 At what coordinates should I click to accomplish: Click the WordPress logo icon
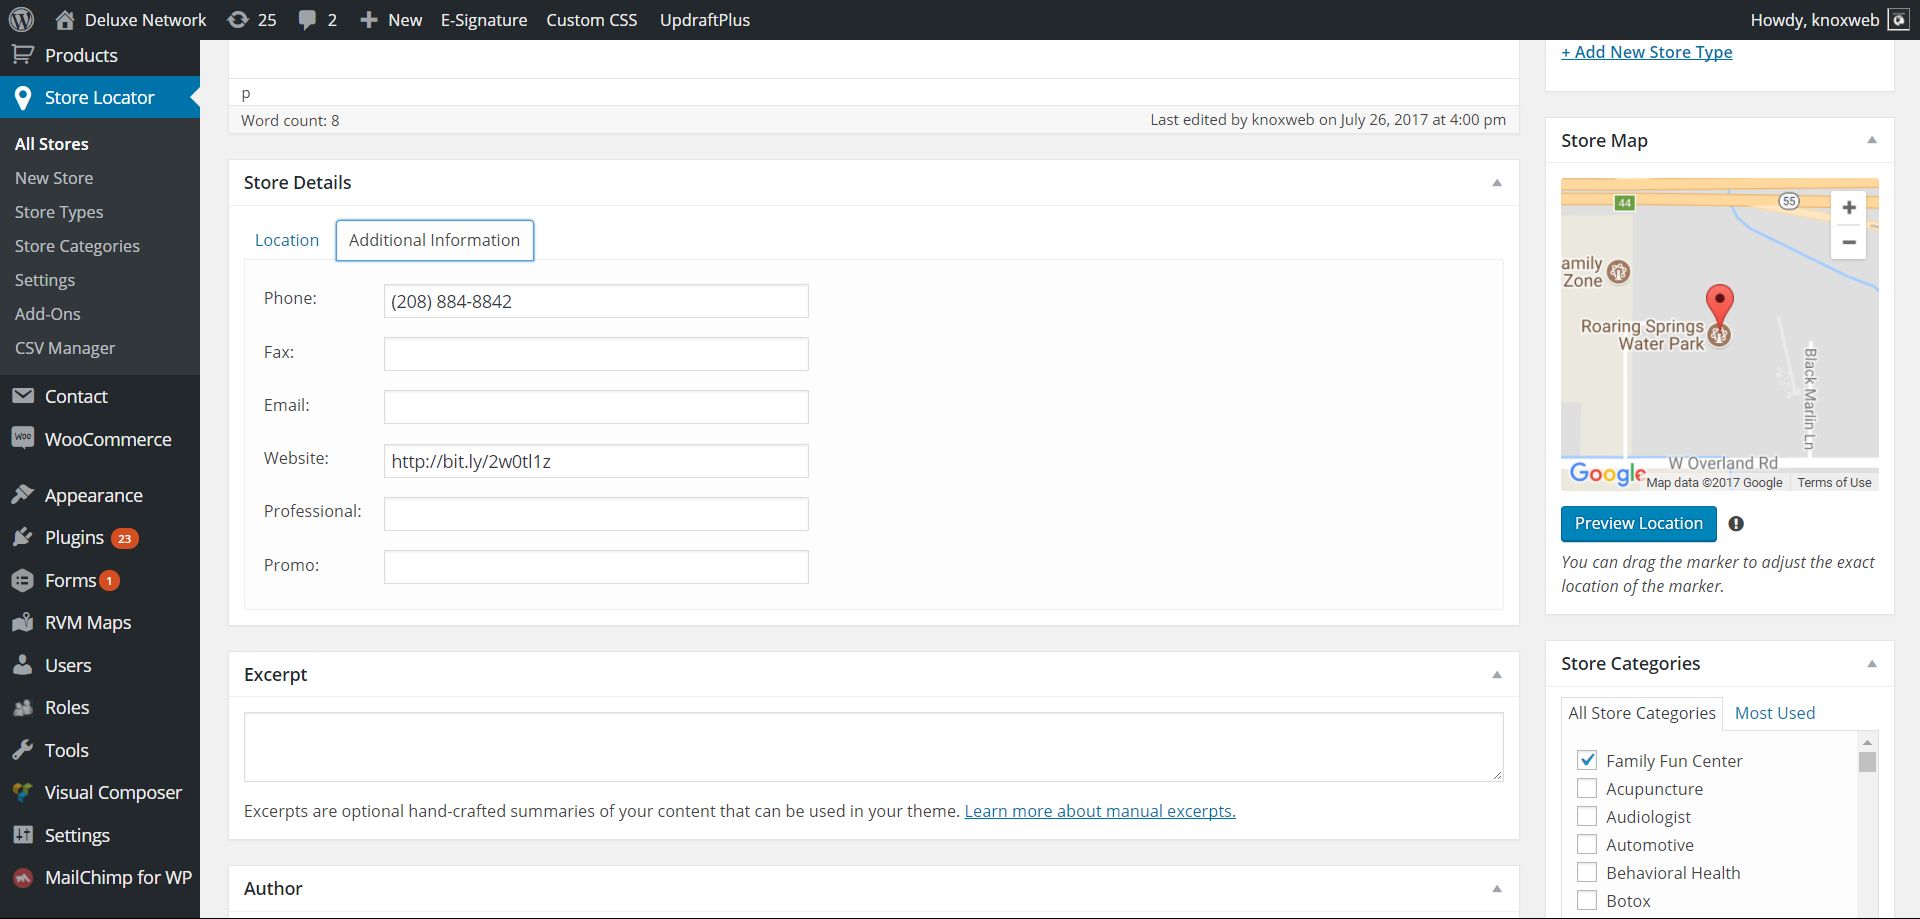click(x=21, y=20)
